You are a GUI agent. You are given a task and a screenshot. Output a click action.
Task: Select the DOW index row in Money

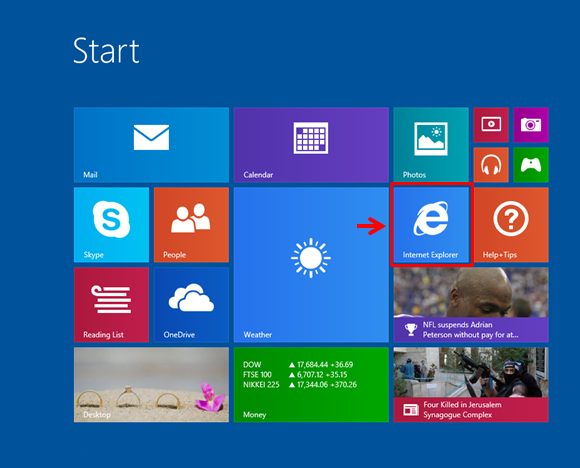pos(298,364)
